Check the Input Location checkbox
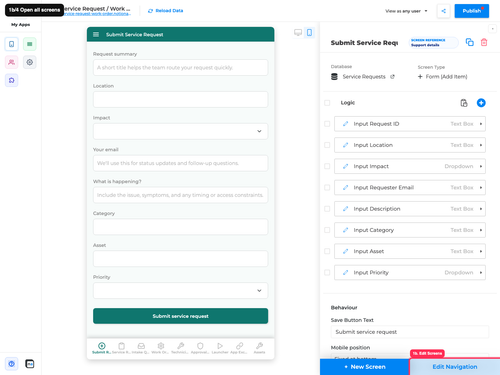500x375 pixels. point(327,145)
